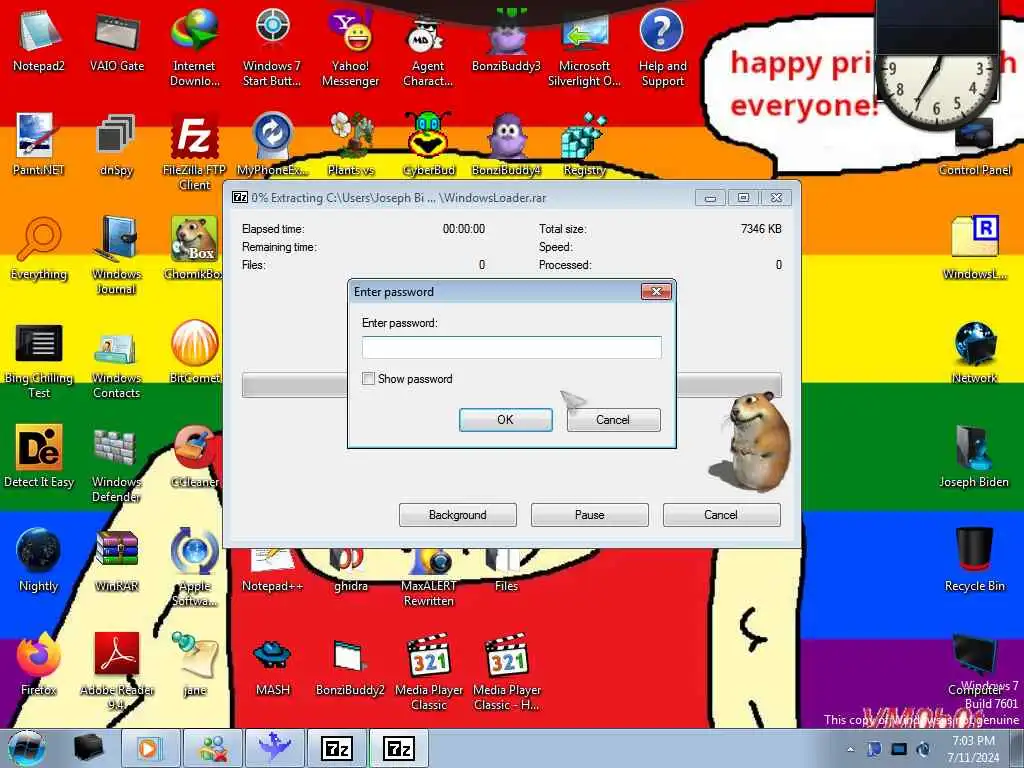Open Microsoft Silverlight shortcut

coord(584,49)
